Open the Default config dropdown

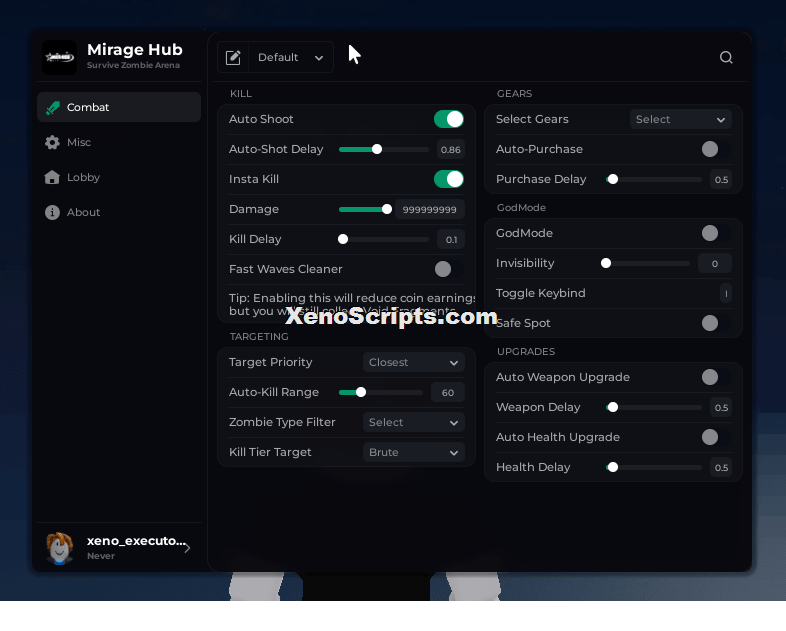291,57
